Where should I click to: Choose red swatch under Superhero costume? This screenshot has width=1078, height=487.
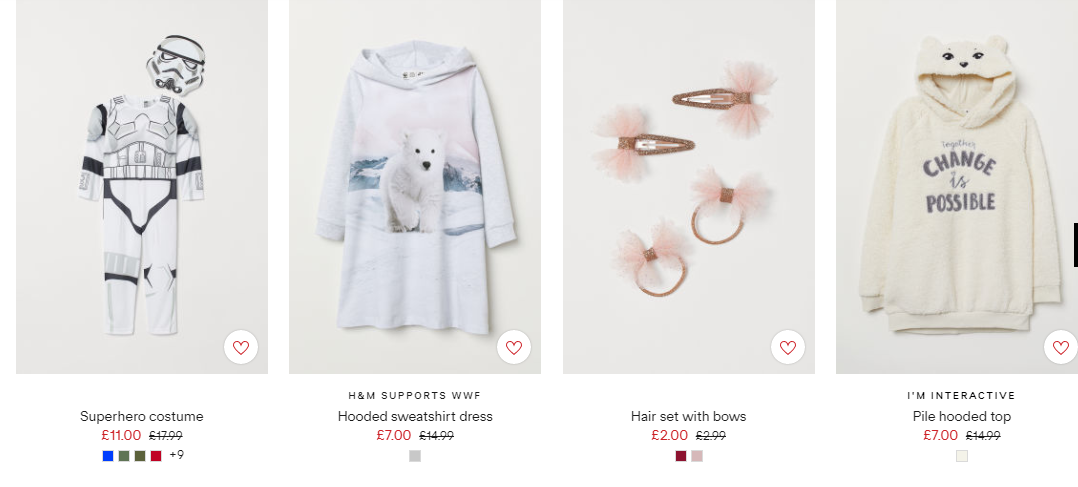tap(156, 455)
